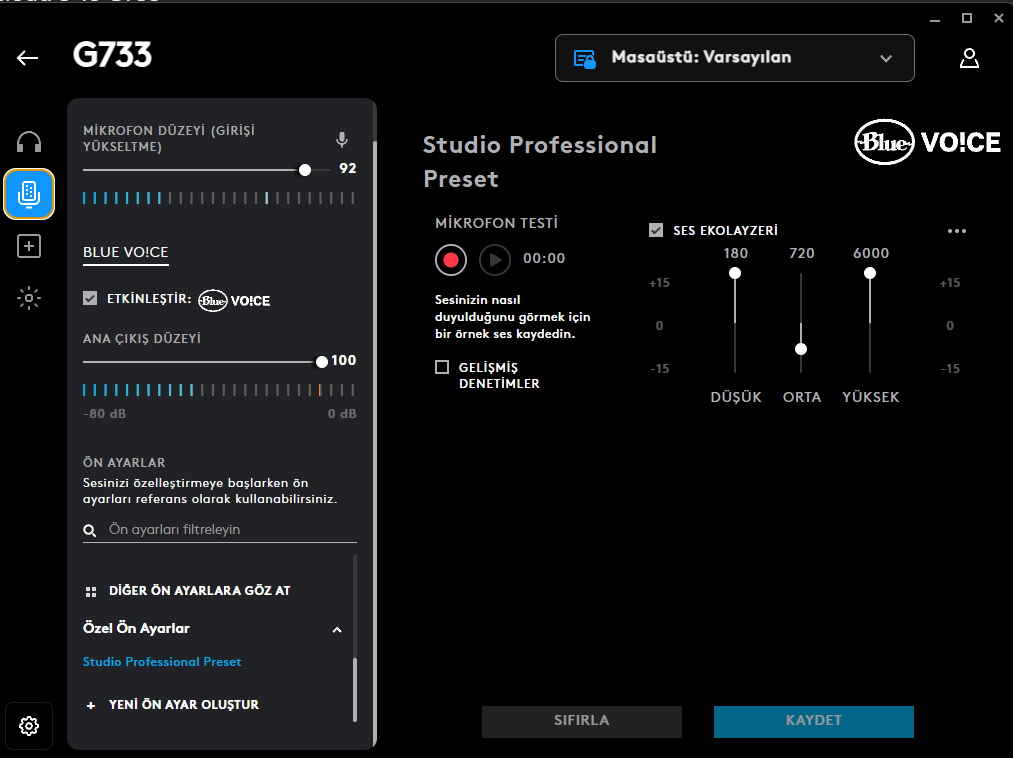Enable the GELİŞMİŞ DENETİMLER checkbox
The image size is (1013, 758).
(x=442, y=367)
